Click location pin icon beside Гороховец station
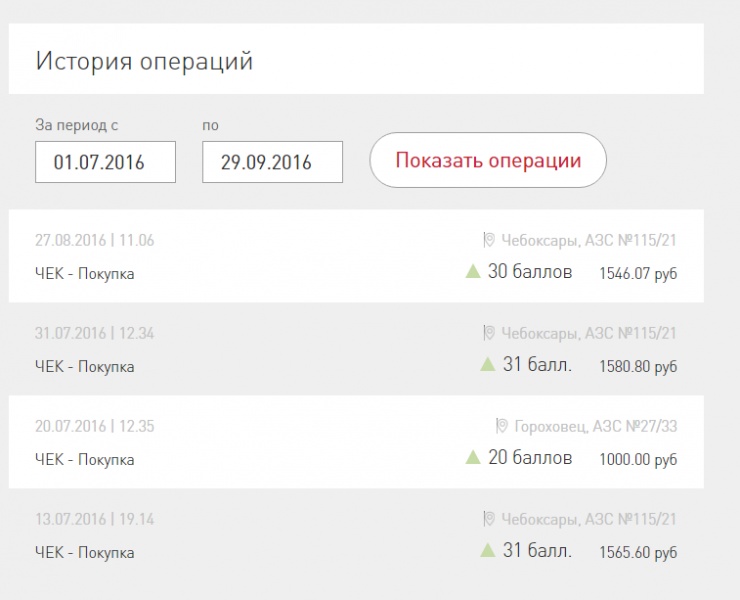The height and width of the screenshot is (600, 740). pyautogui.click(x=502, y=426)
